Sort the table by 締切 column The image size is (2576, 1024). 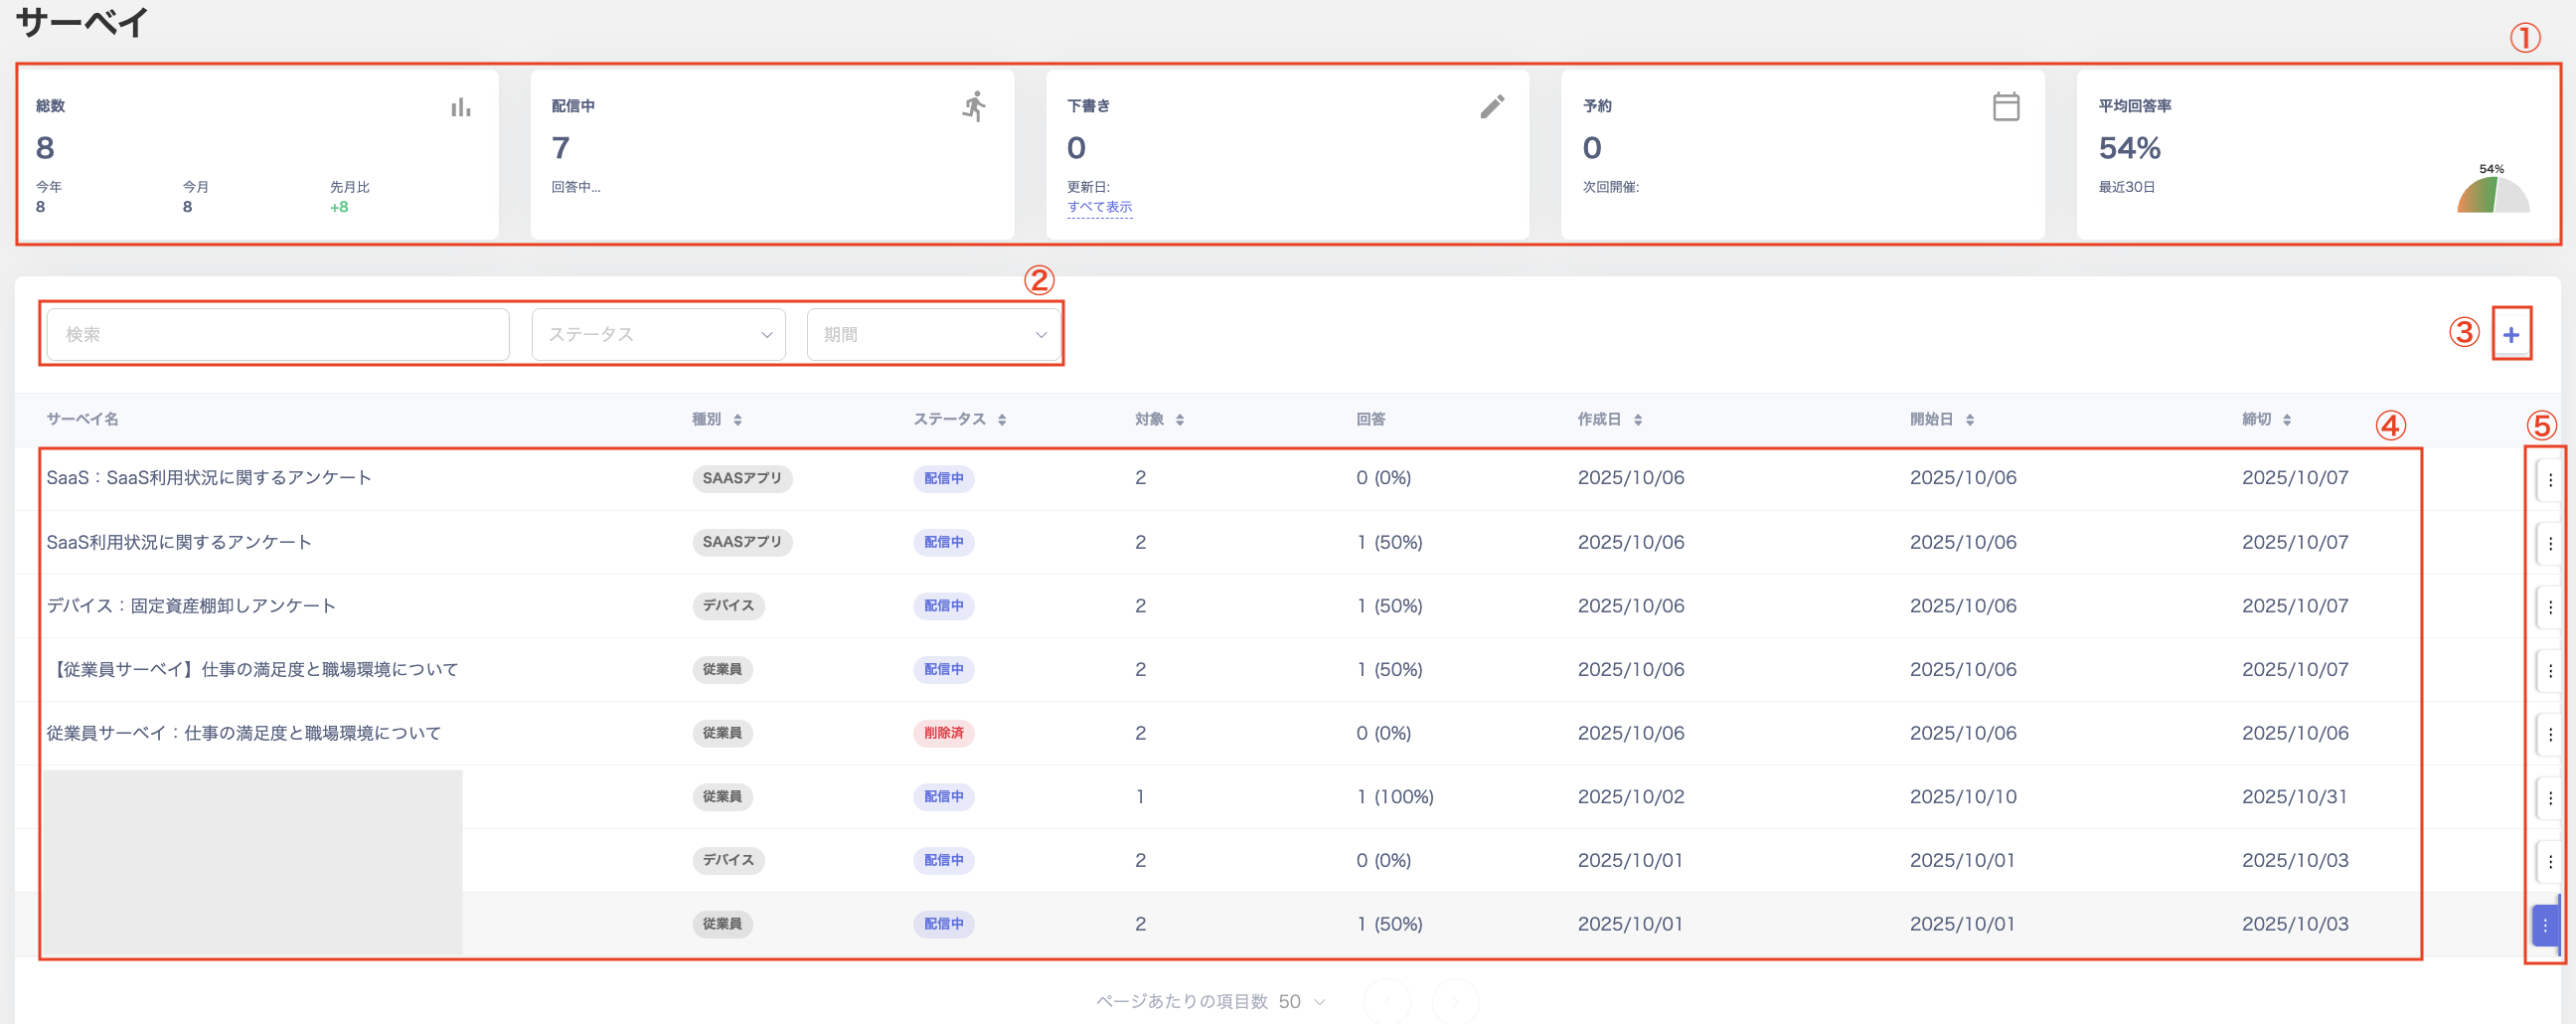tap(2265, 420)
